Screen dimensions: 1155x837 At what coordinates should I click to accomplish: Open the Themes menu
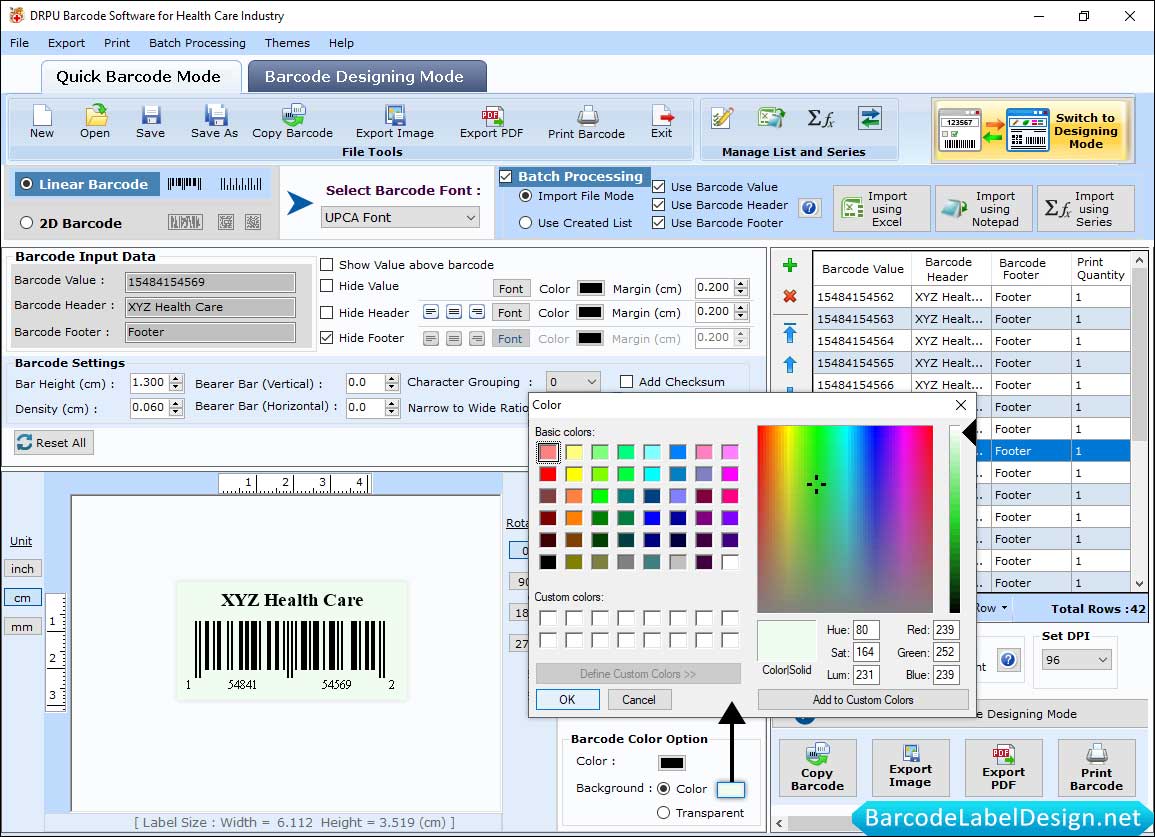tap(287, 43)
